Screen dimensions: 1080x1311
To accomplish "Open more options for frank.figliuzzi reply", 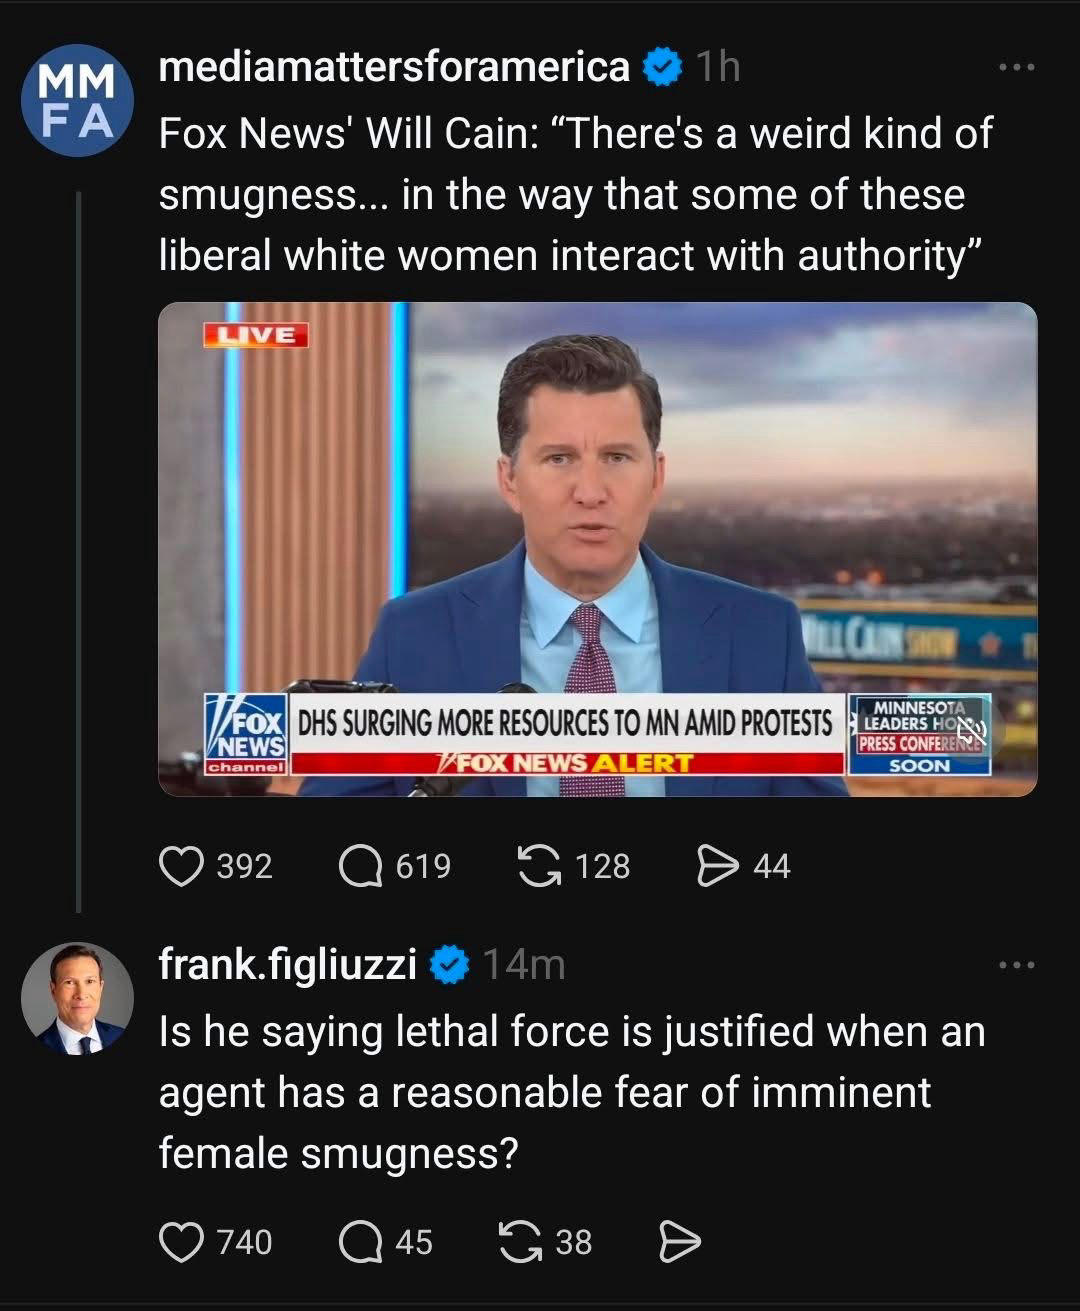I will [x=1017, y=965].
